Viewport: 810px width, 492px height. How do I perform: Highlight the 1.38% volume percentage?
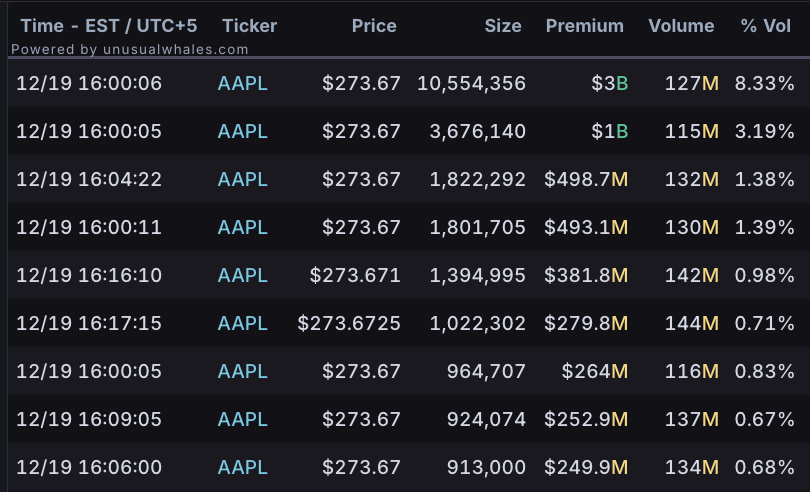(765, 179)
